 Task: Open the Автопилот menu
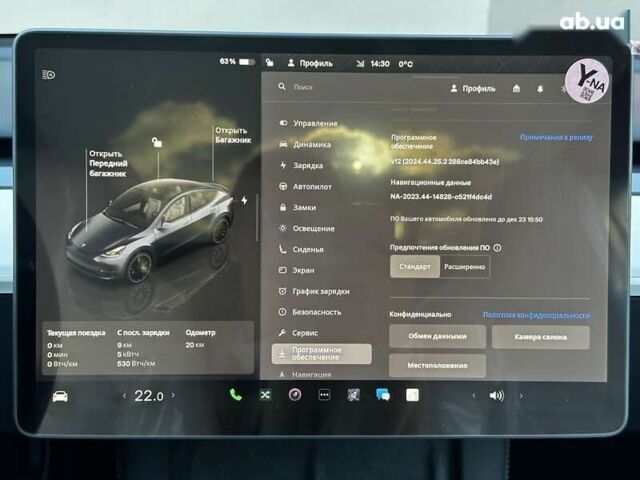tap(305, 187)
